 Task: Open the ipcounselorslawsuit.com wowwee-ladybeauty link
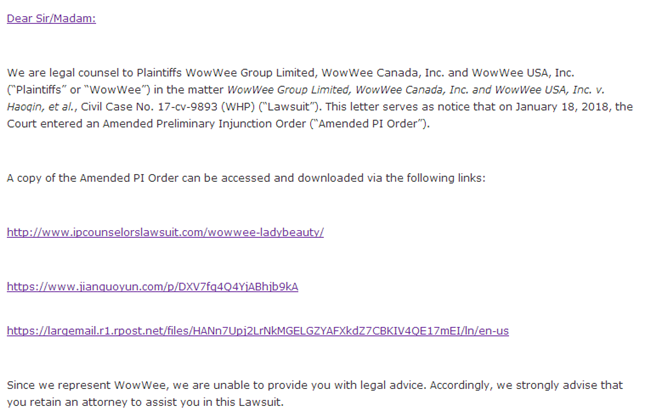tap(165, 232)
